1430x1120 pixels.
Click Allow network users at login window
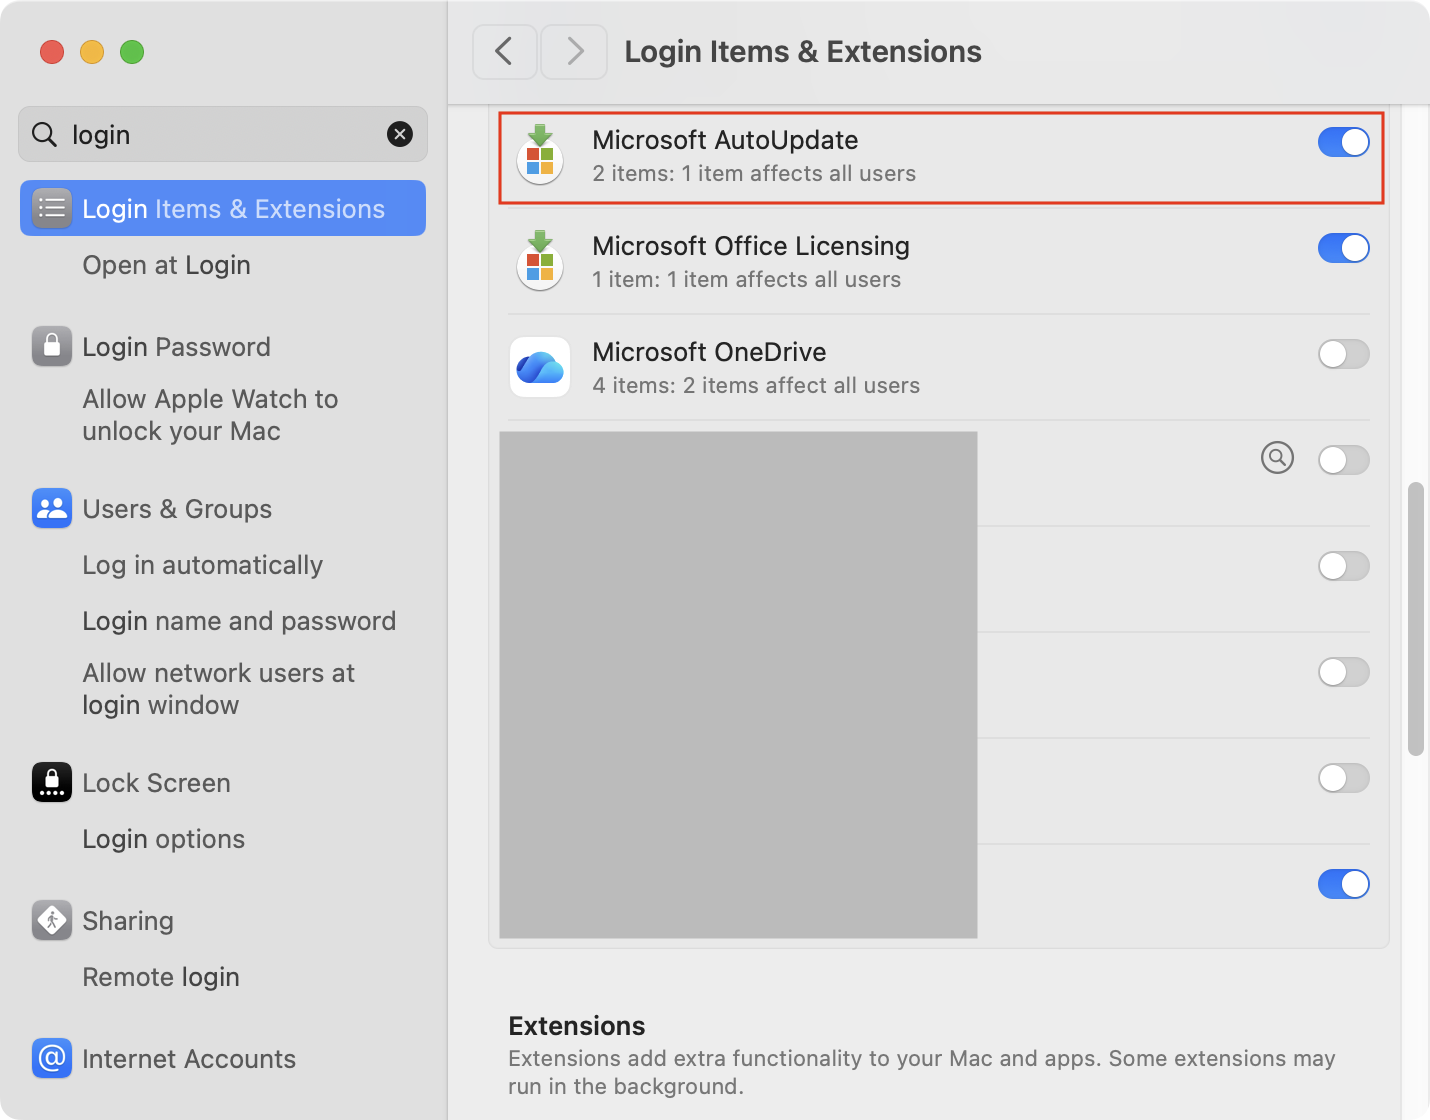click(x=218, y=689)
